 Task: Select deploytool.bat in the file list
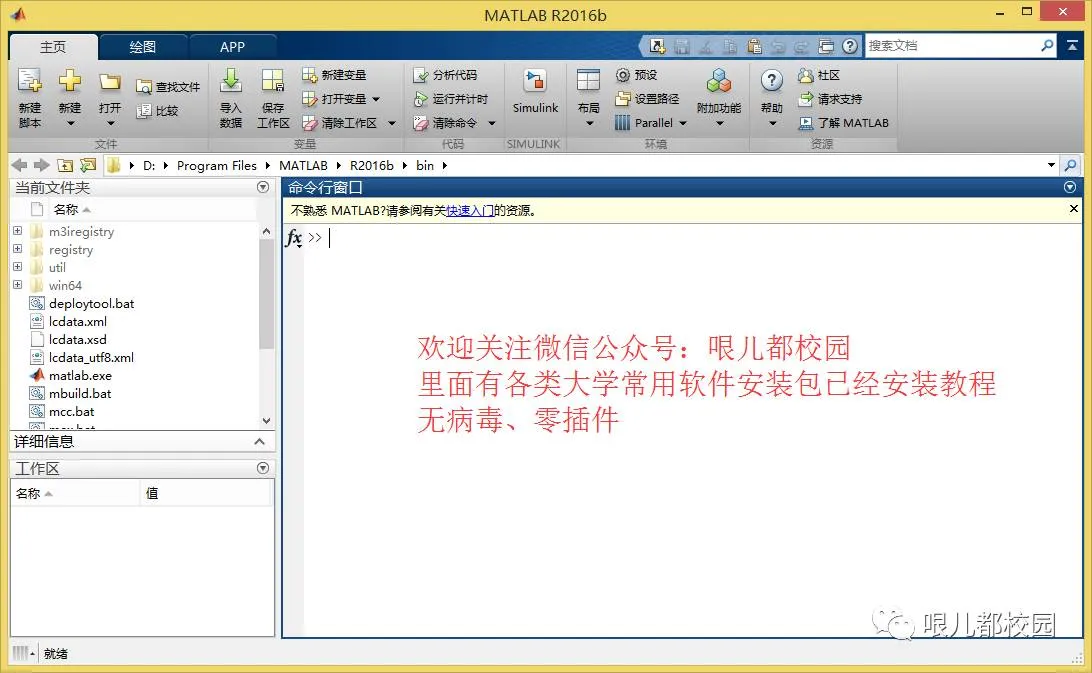(x=91, y=303)
